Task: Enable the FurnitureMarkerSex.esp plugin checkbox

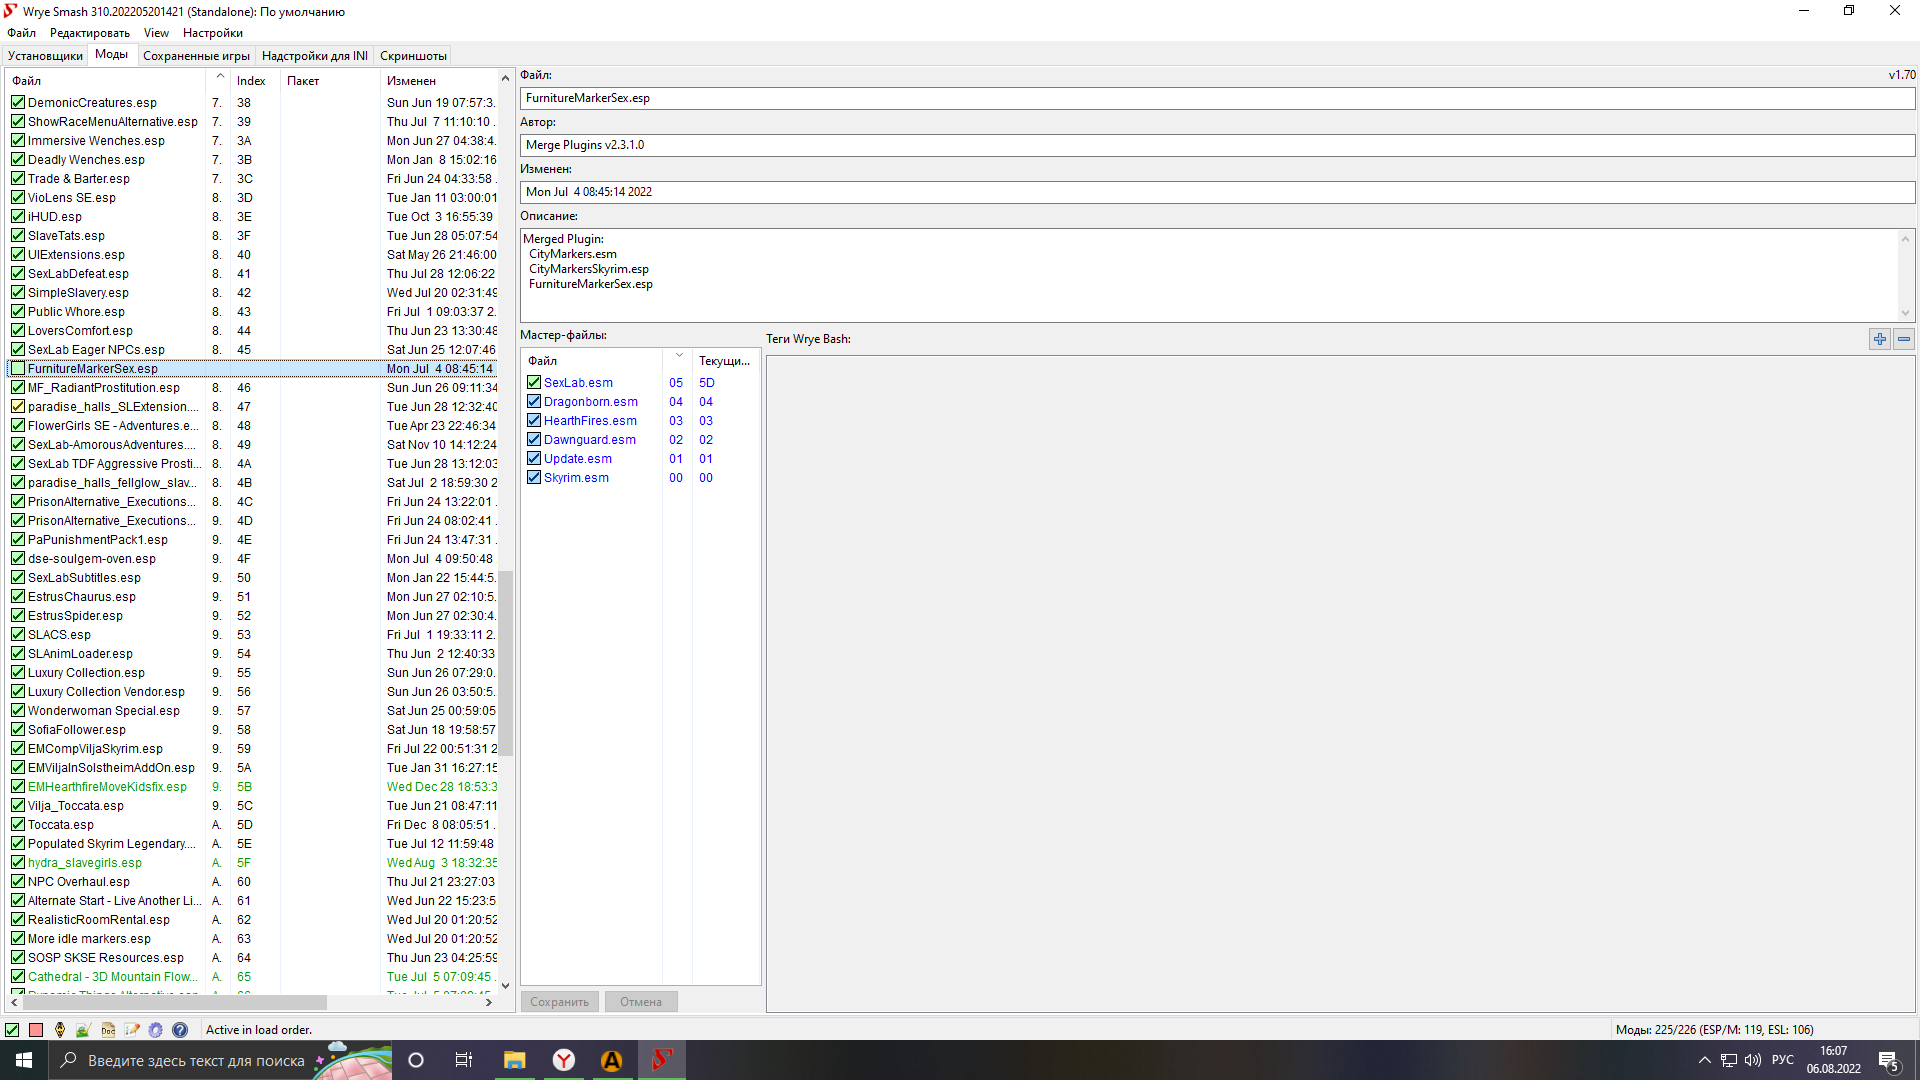Action: tap(18, 369)
